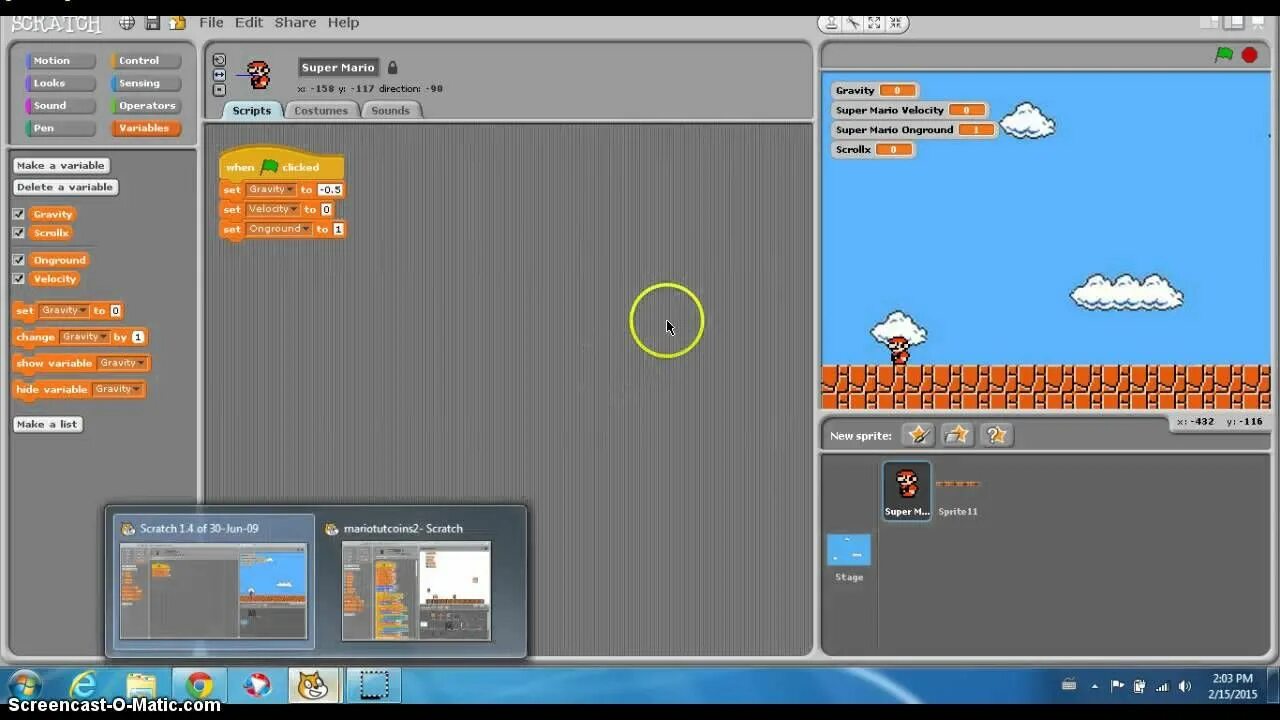Choose don't rotate style button

point(219,90)
